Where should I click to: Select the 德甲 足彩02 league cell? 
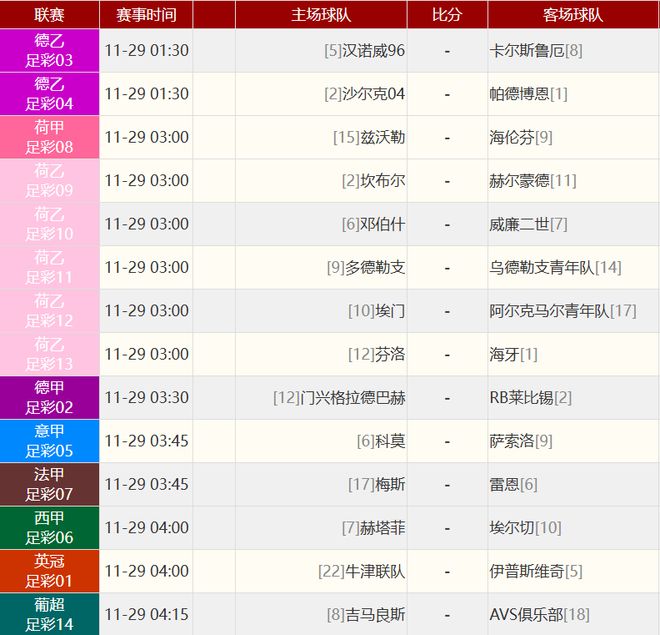(x=49, y=398)
